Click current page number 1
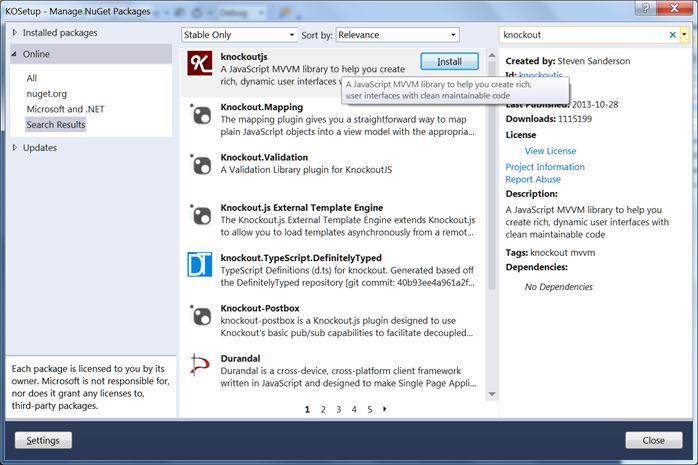This screenshot has height=465, width=698. pyautogui.click(x=307, y=409)
